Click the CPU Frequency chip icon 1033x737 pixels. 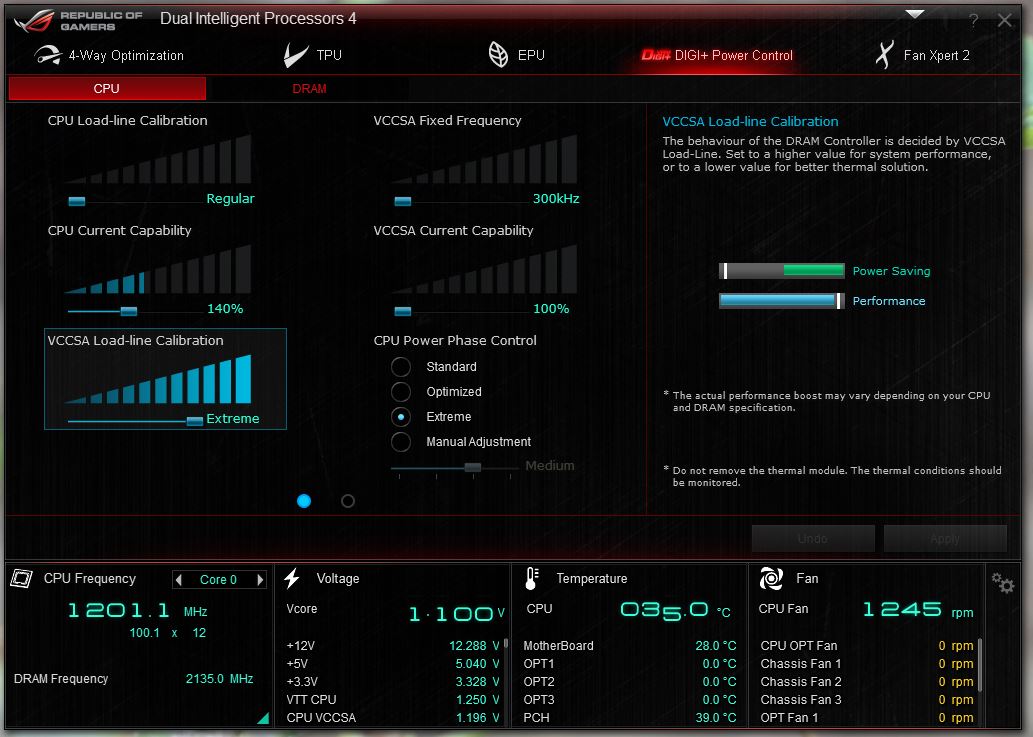click(21, 579)
